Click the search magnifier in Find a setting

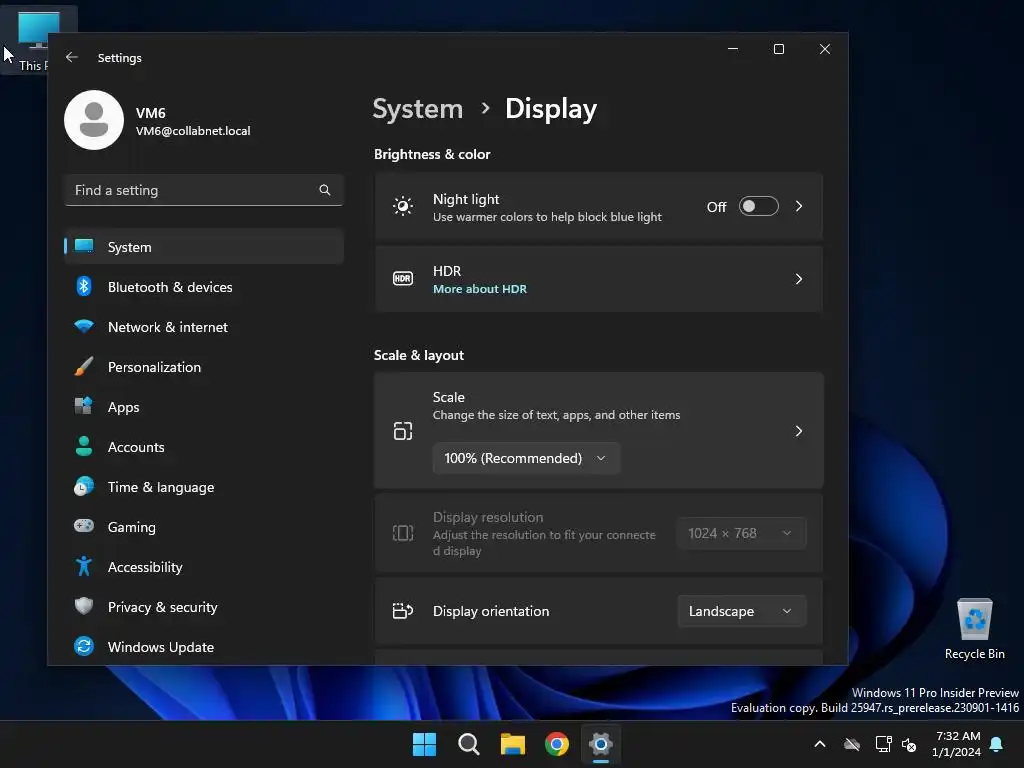click(325, 190)
